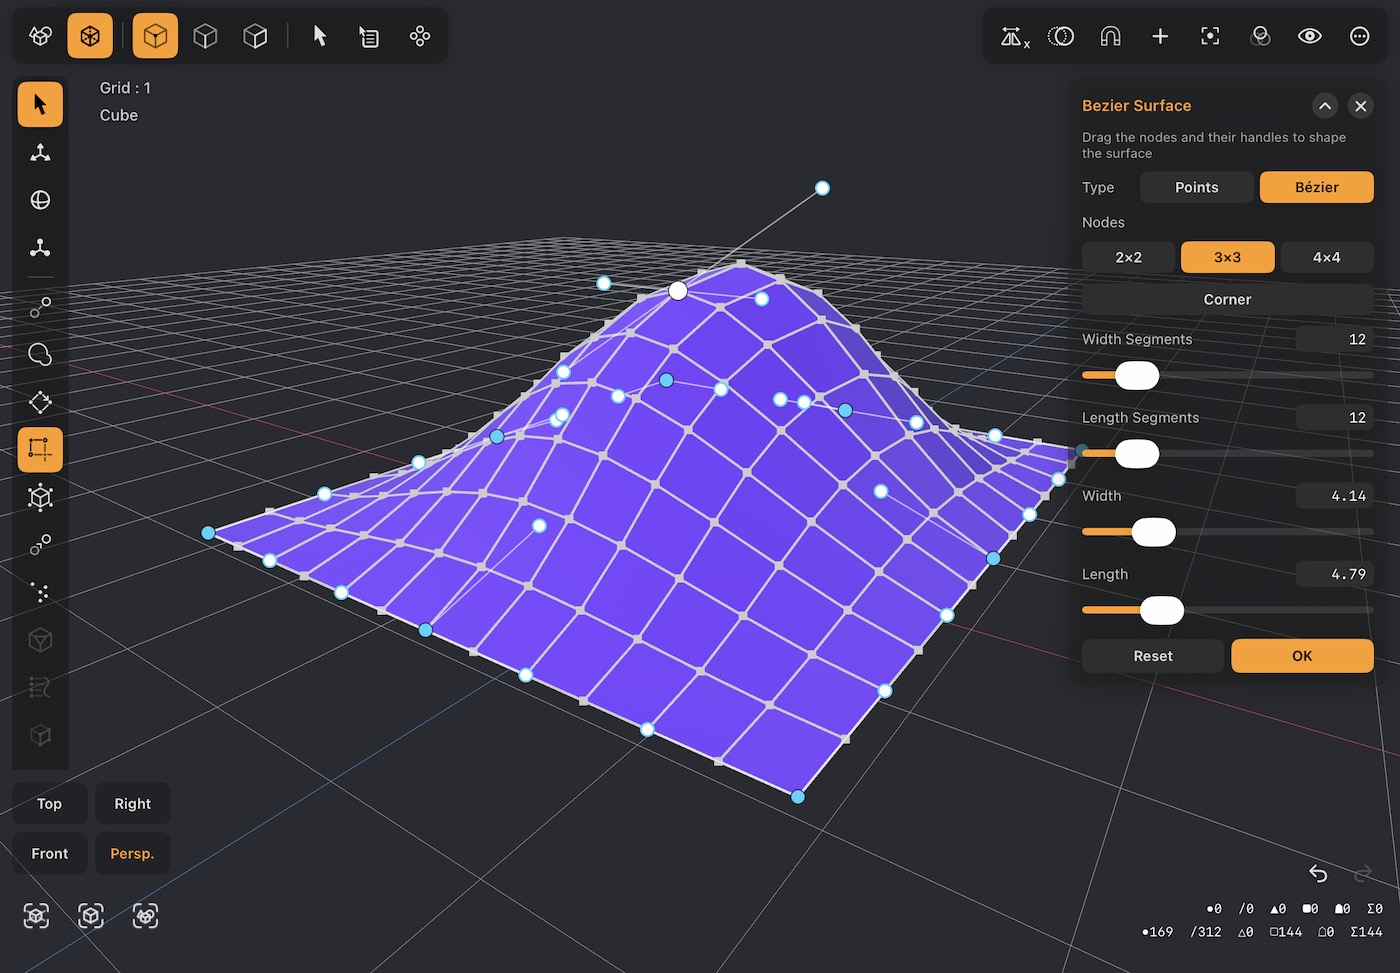Image resolution: width=1400 pixels, height=973 pixels.
Task: Select the Persp. view button
Action: pos(132,854)
